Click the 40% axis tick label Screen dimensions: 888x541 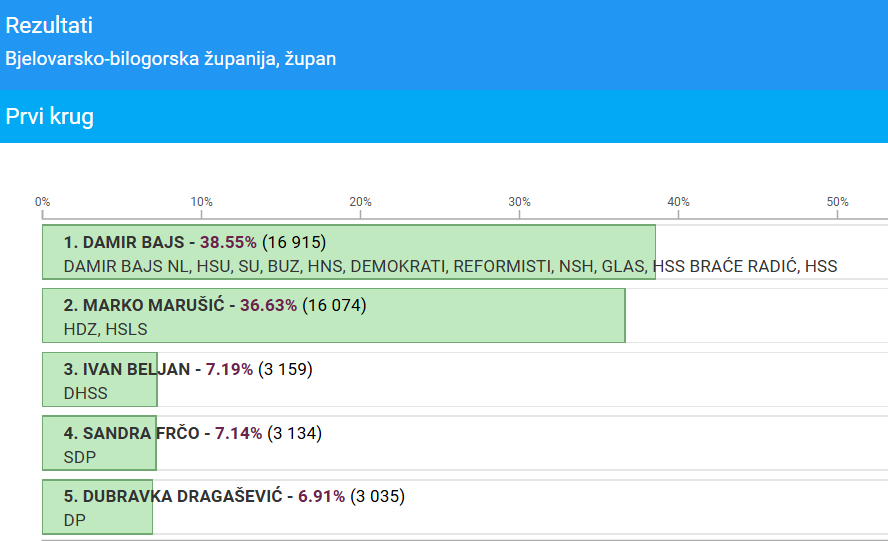click(678, 202)
